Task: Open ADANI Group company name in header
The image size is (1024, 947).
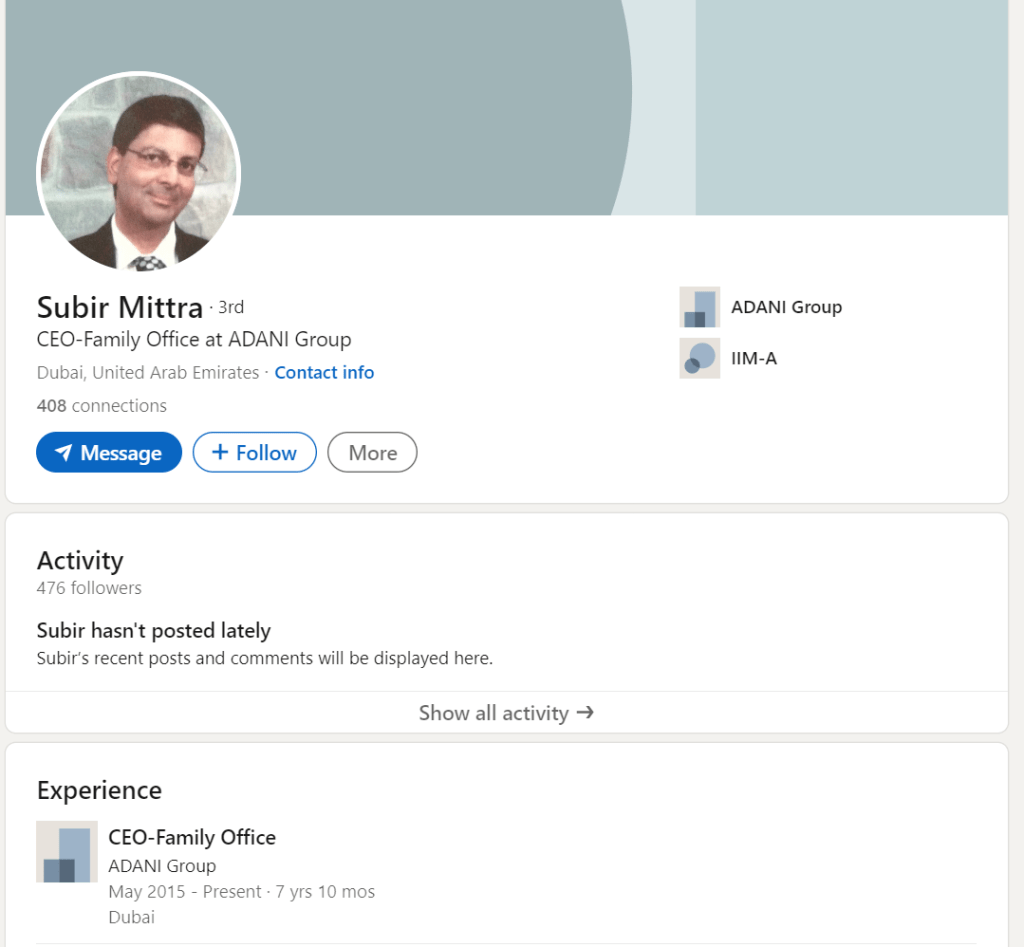Action: pyautogui.click(x=786, y=307)
